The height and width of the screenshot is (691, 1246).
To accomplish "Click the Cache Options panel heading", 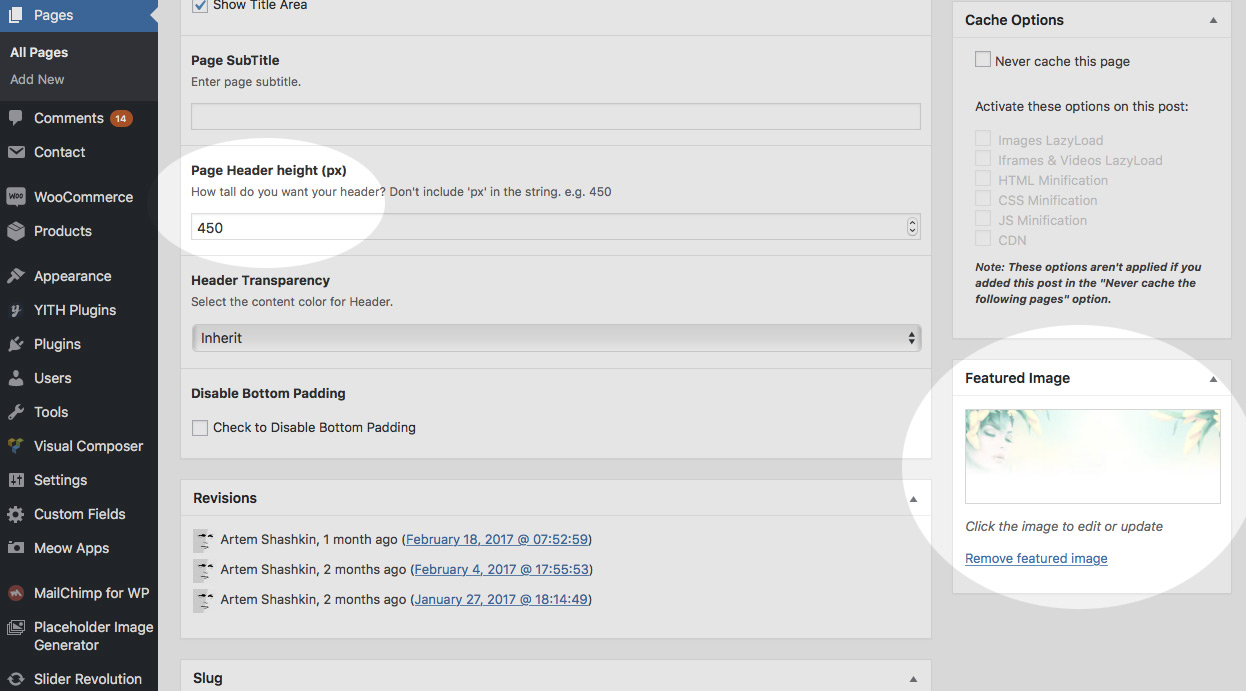I will 1014,20.
